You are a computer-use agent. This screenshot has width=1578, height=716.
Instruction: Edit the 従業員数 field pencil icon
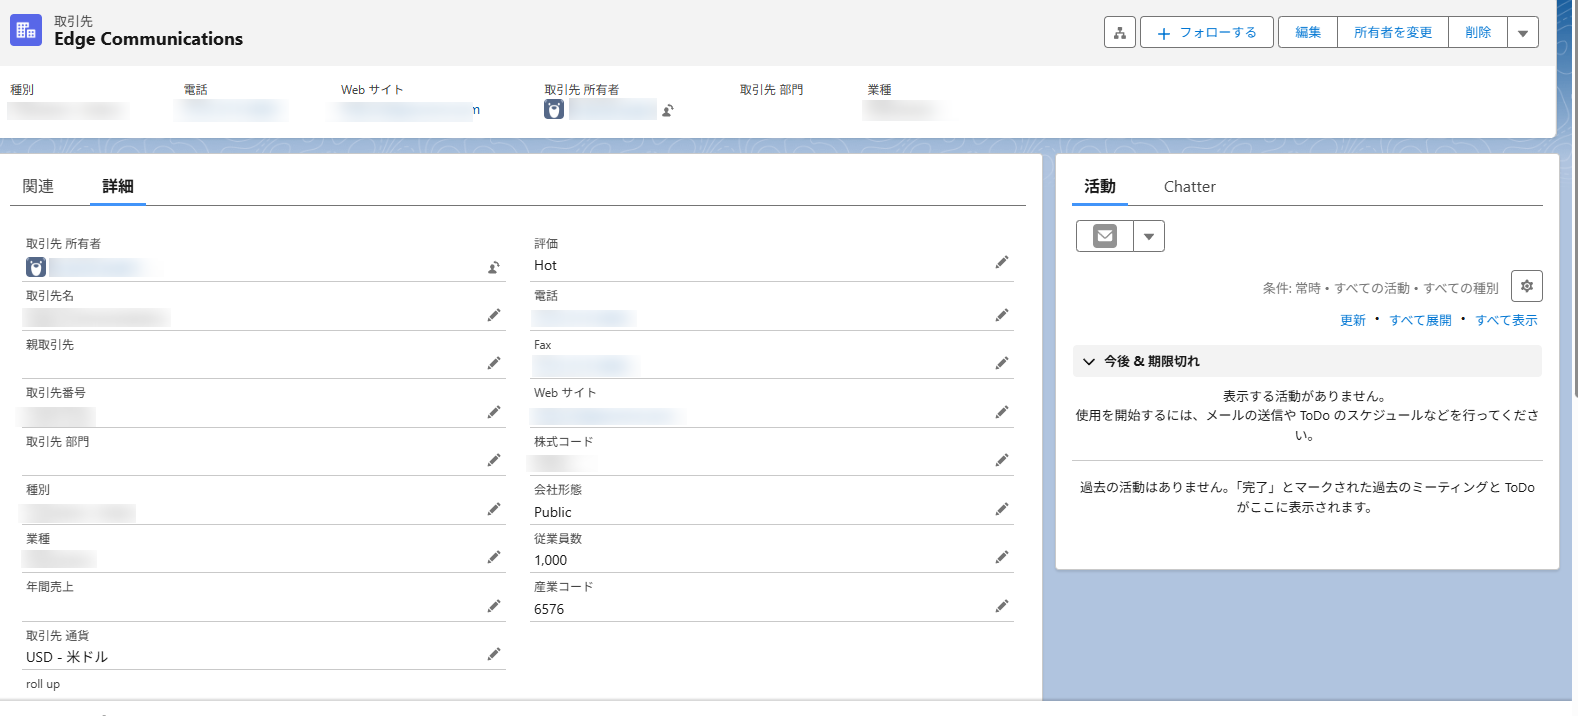pos(1002,557)
